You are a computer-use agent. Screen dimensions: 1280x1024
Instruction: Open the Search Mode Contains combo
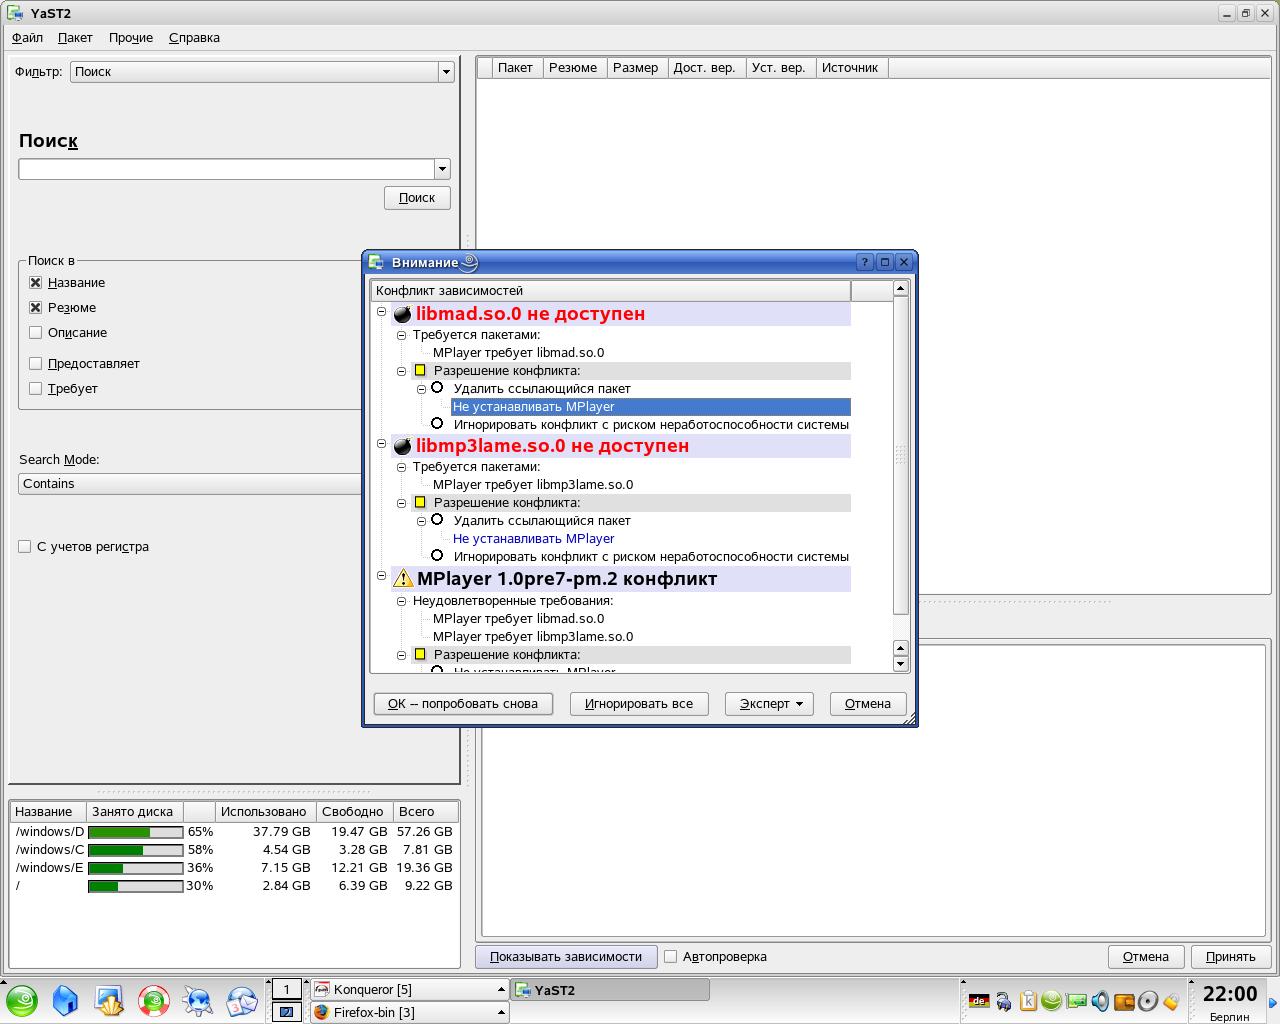(x=190, y=484)
